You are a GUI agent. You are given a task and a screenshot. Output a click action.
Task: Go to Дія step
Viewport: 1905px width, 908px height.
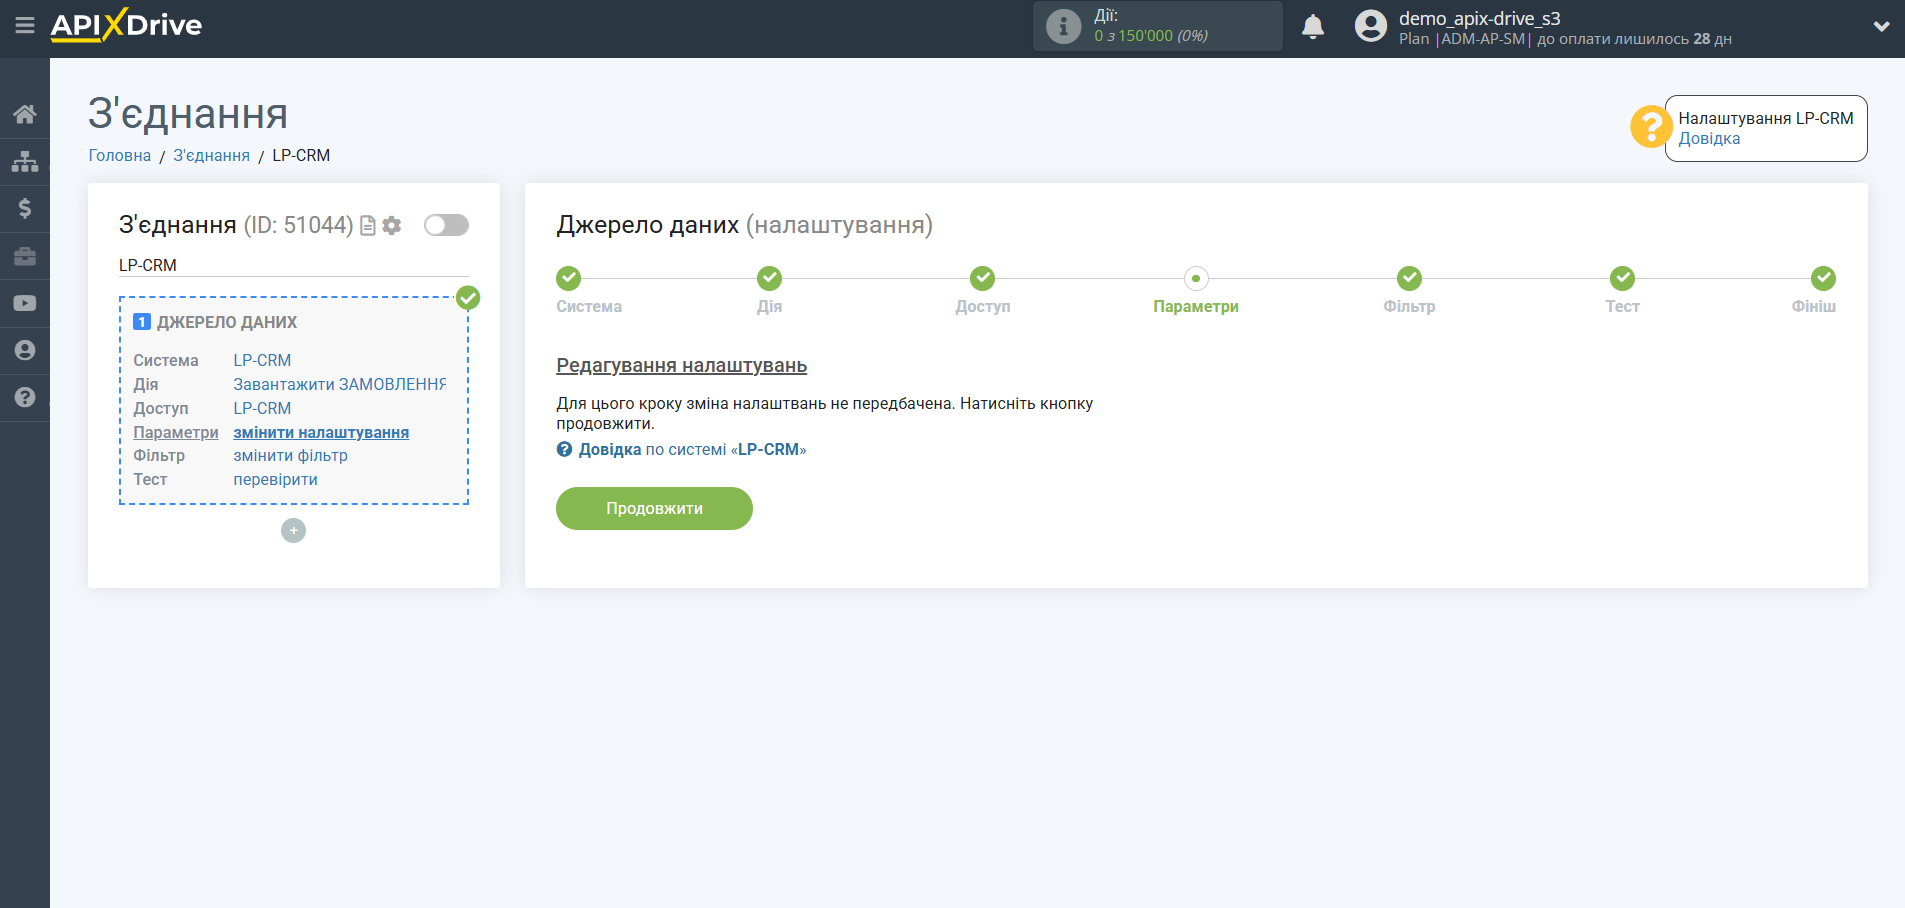pyautogui.click(x=769, y=278)
